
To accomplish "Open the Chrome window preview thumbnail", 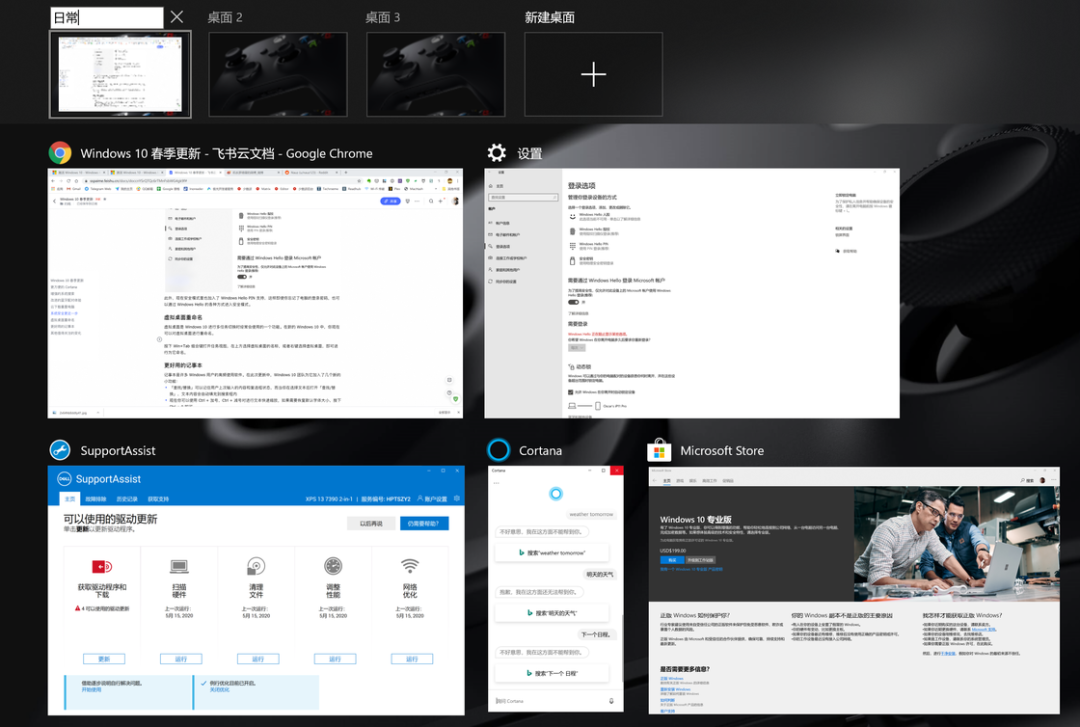I will click(255, 293).
